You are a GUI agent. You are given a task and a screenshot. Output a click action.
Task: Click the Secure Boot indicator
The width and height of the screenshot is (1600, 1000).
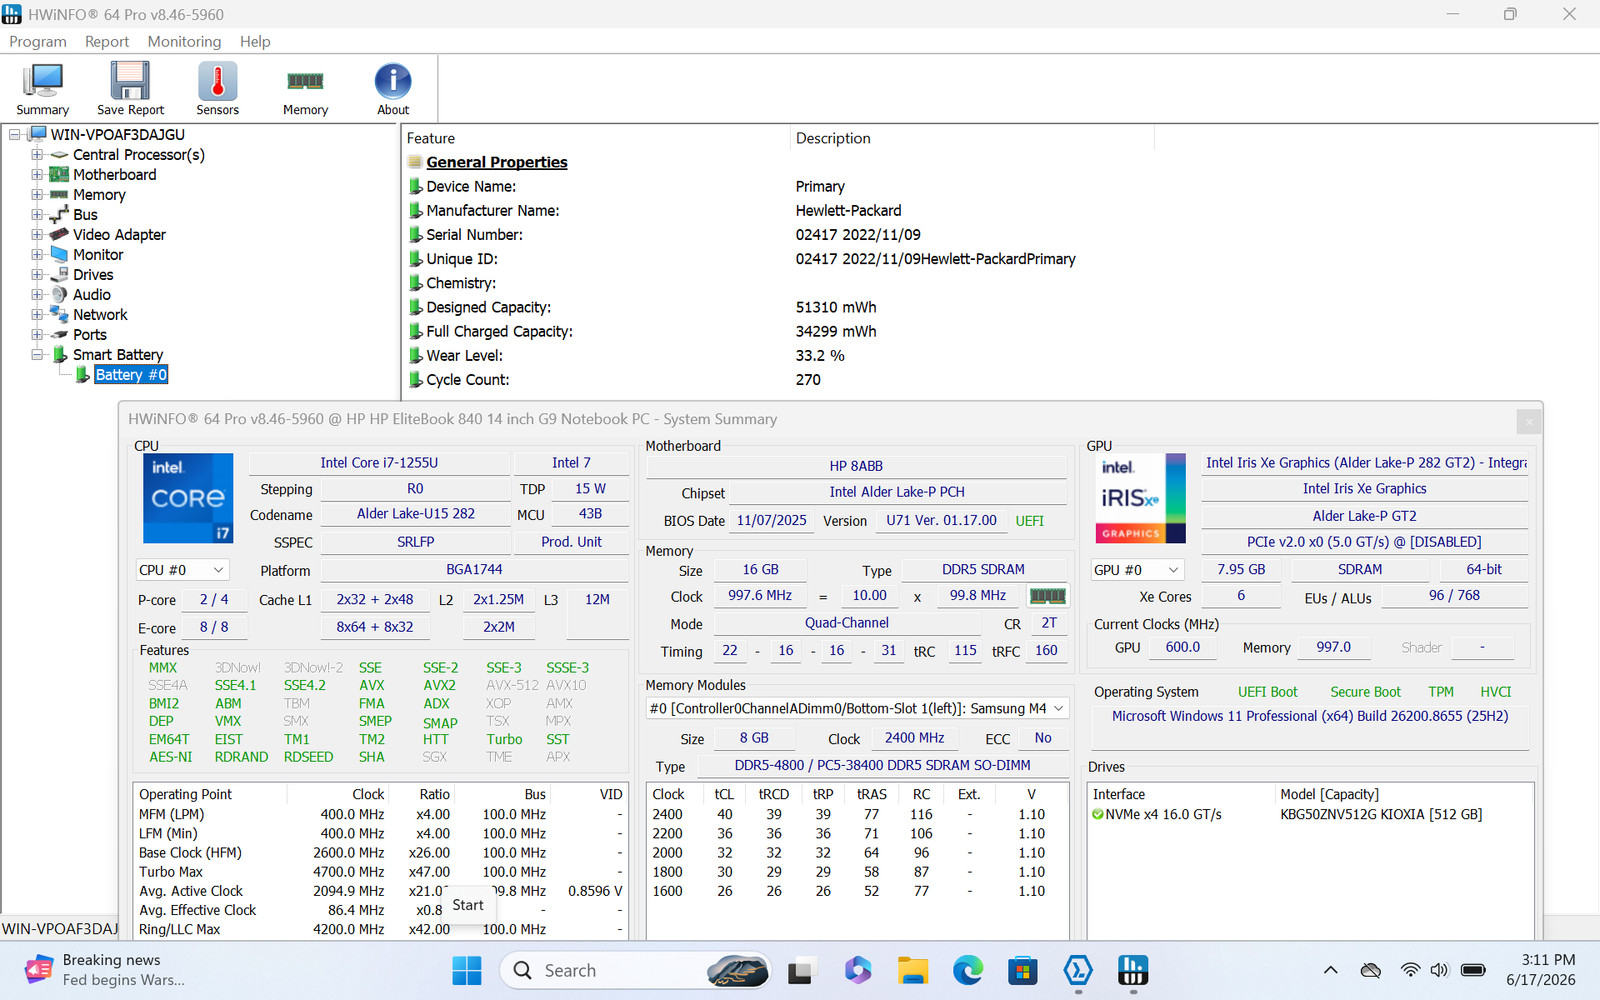(1365, 692)
